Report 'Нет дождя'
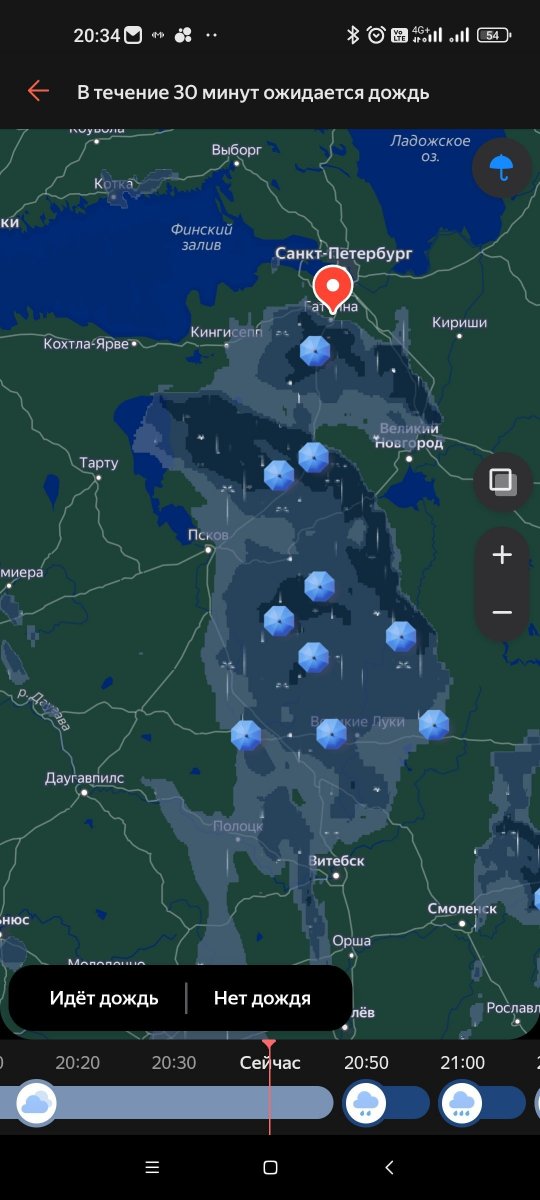The image size is (540, 1200). (262, 998)
